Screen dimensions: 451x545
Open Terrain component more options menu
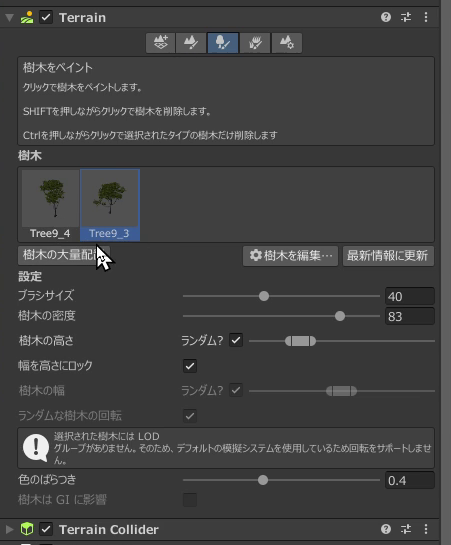pyautogui.click(x=426, y=17)
